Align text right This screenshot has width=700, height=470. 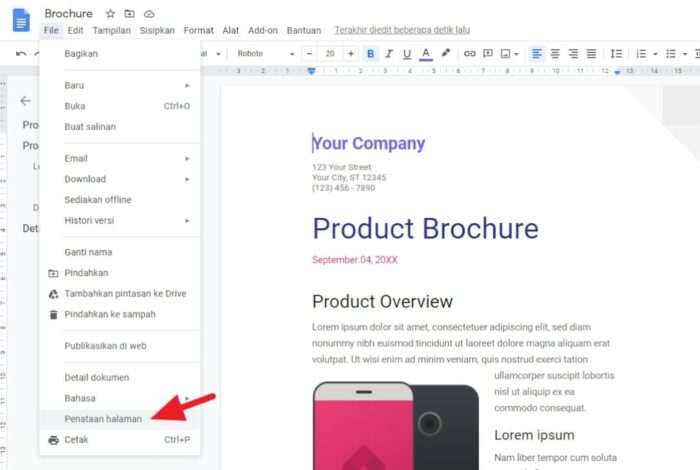(x=573, y=54)
